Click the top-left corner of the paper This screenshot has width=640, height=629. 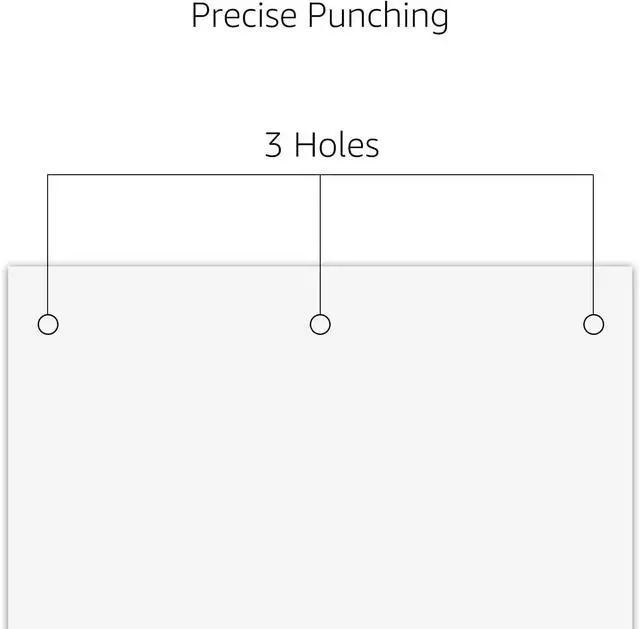coord(9,267)
